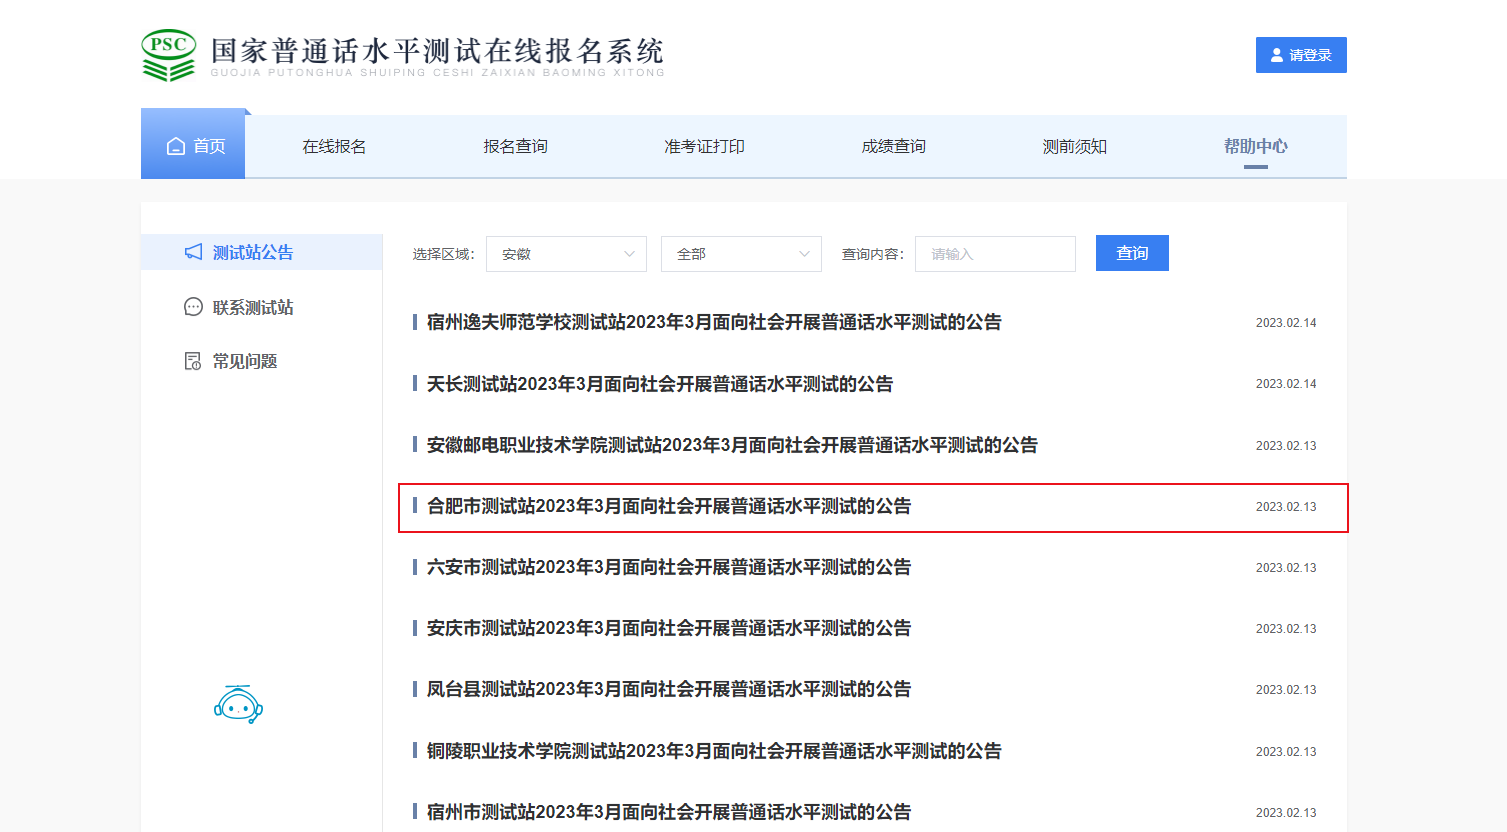Click date 2023.02.13 on 铜陵职业技术学院 row

pyautogui.click(x=1286, y=752)
